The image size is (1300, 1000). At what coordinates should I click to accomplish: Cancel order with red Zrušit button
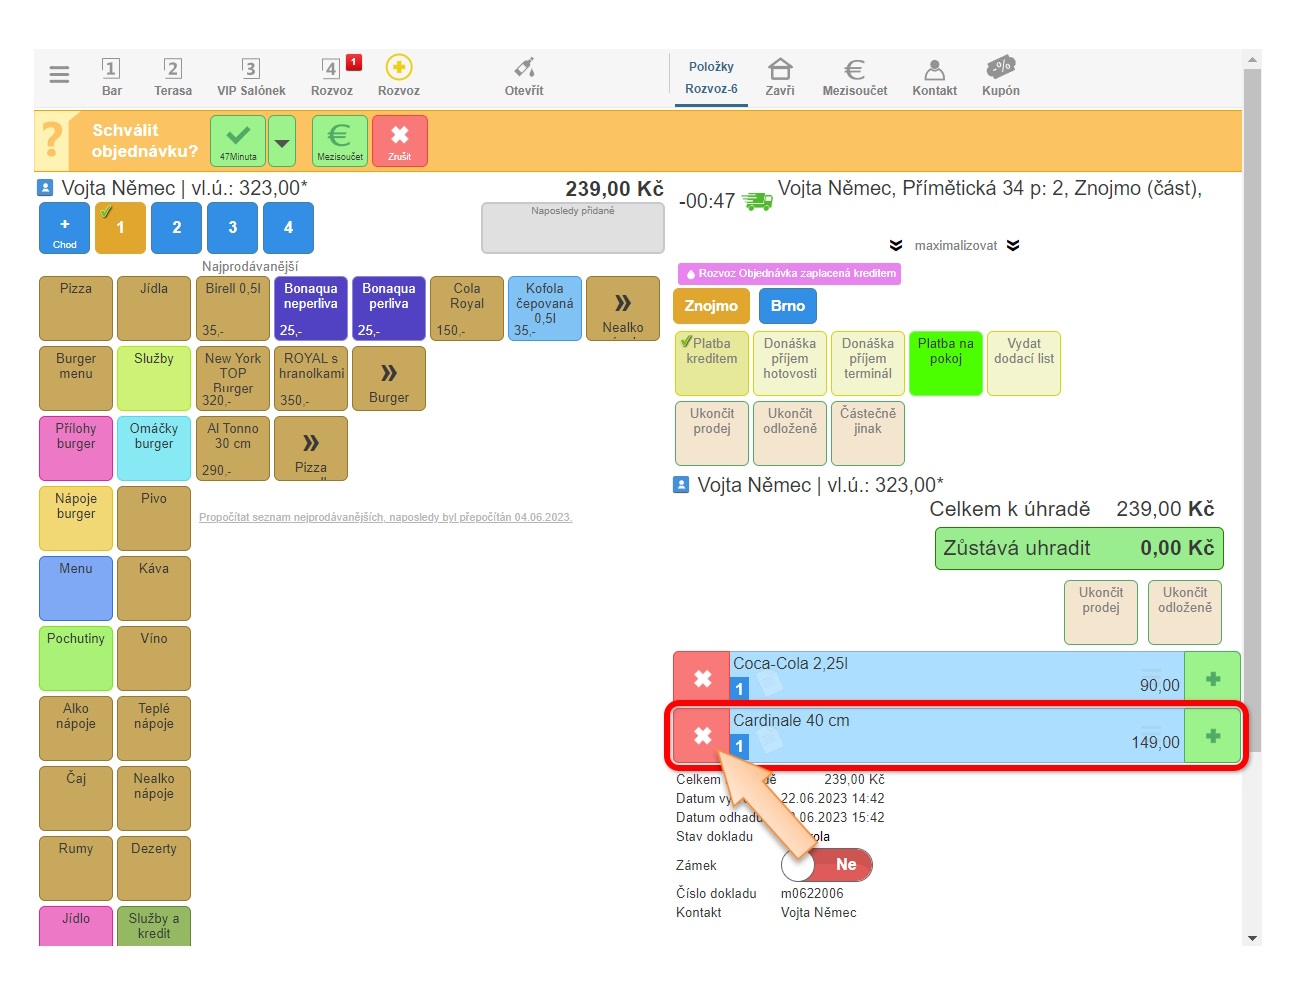tap(399, 140)
